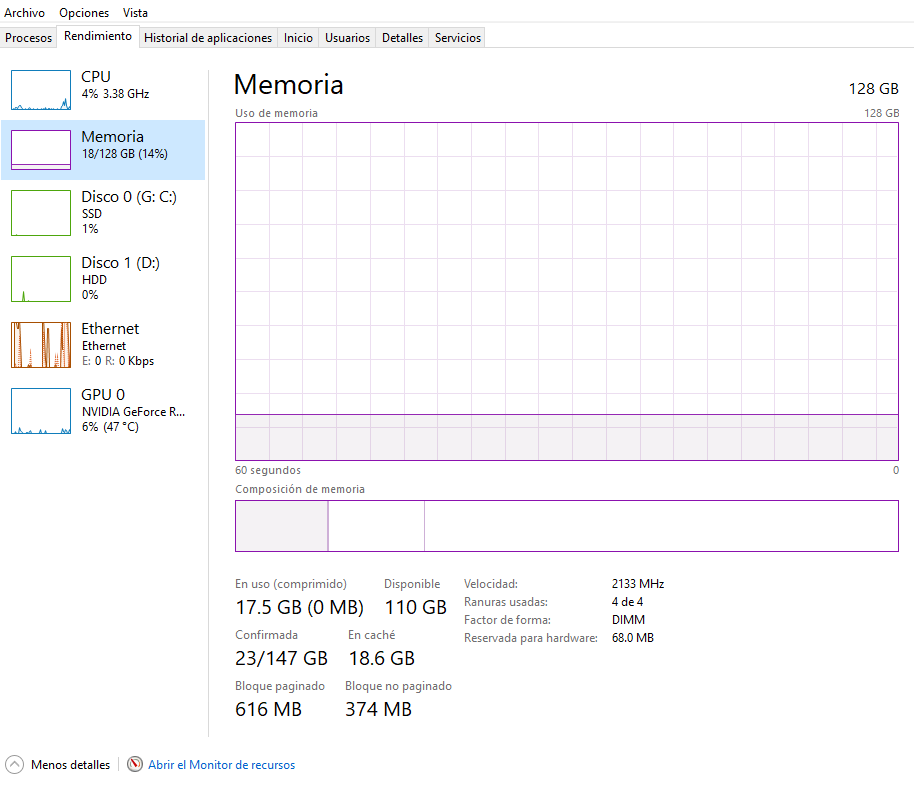Open Disco 1 (D:) HDD graph
Image resolution: width=914 pixels, height=785 pixels.
tap(41, 278)
